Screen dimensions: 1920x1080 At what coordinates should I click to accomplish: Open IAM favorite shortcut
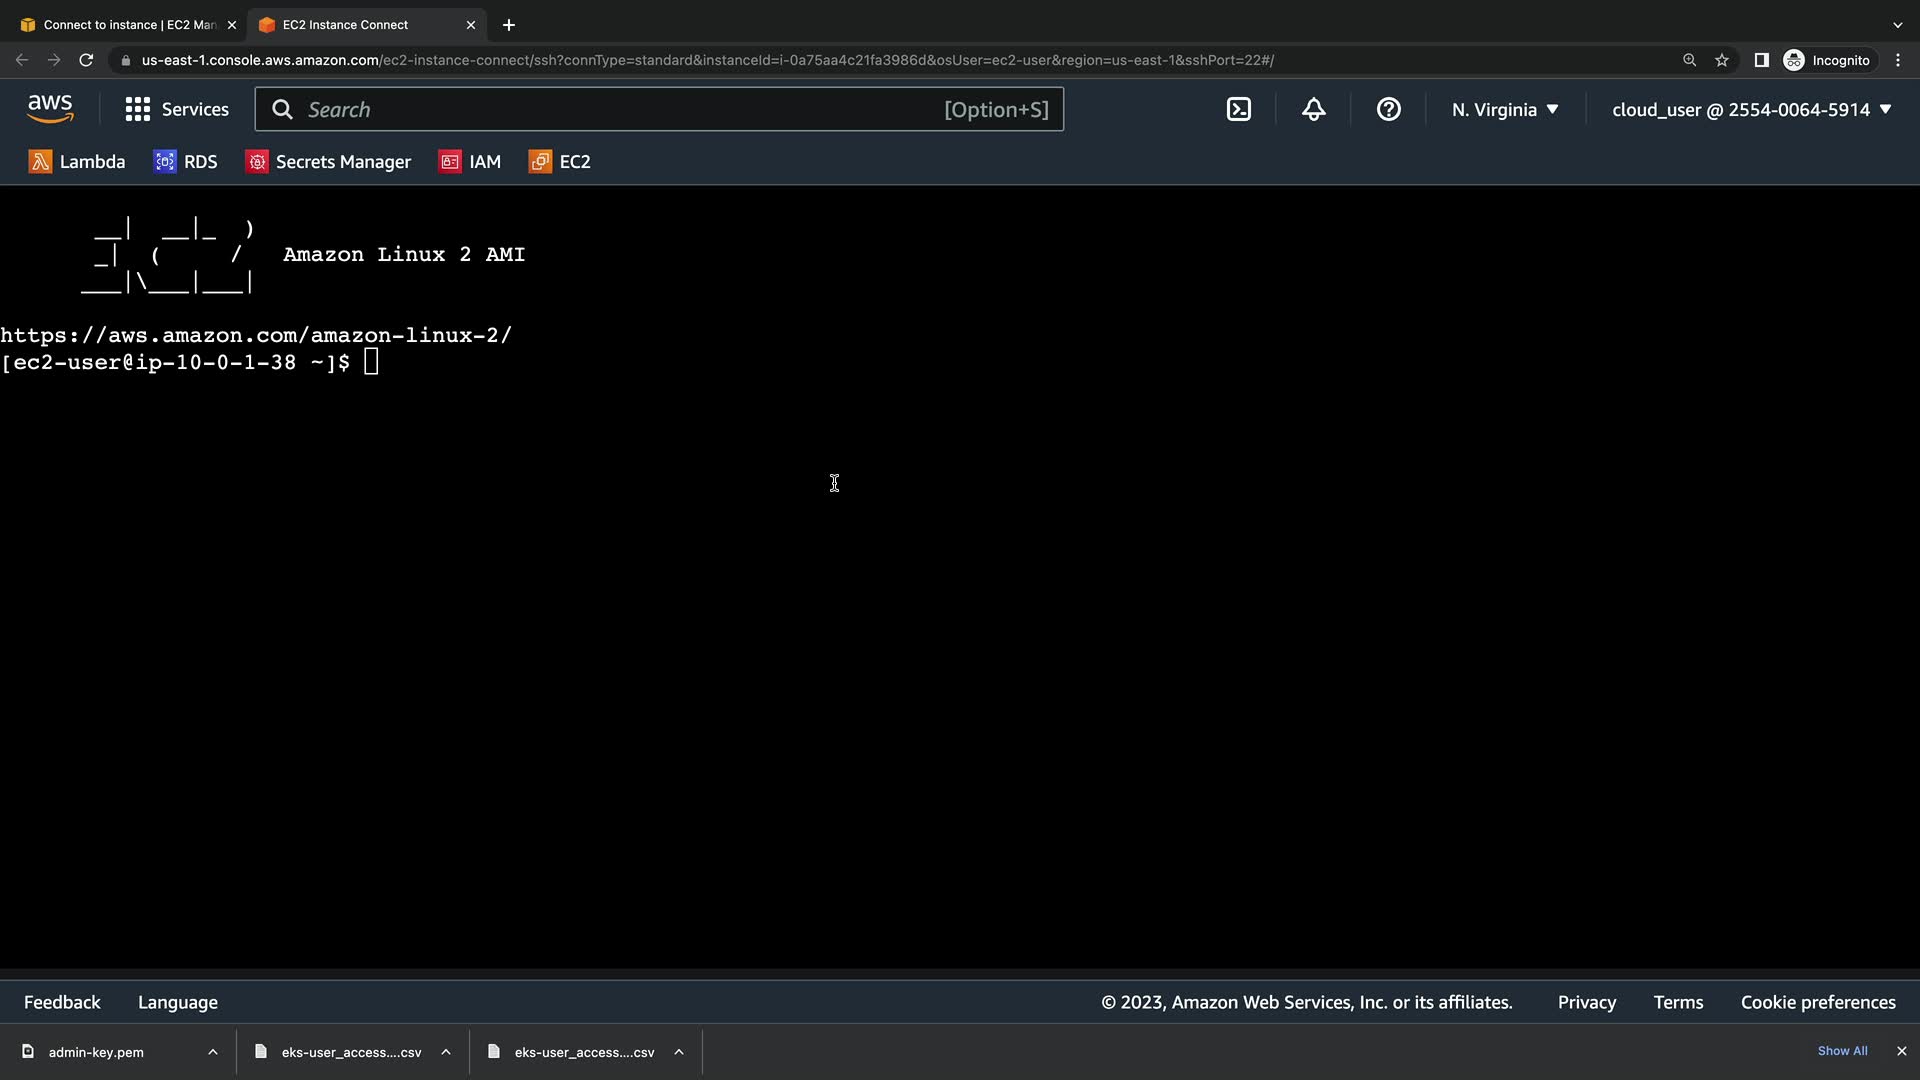tap(469, 162)
